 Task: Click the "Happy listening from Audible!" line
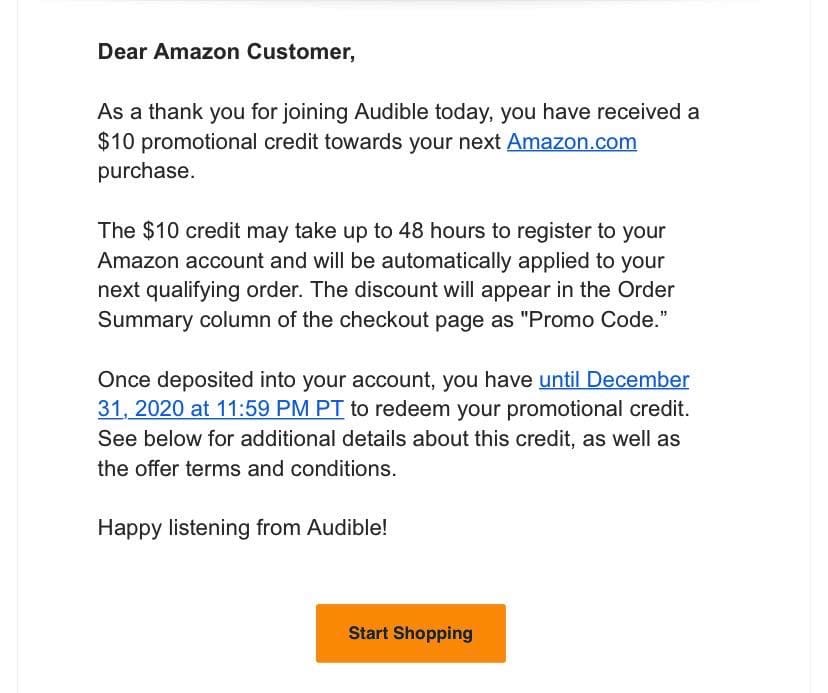coord(242,527)
